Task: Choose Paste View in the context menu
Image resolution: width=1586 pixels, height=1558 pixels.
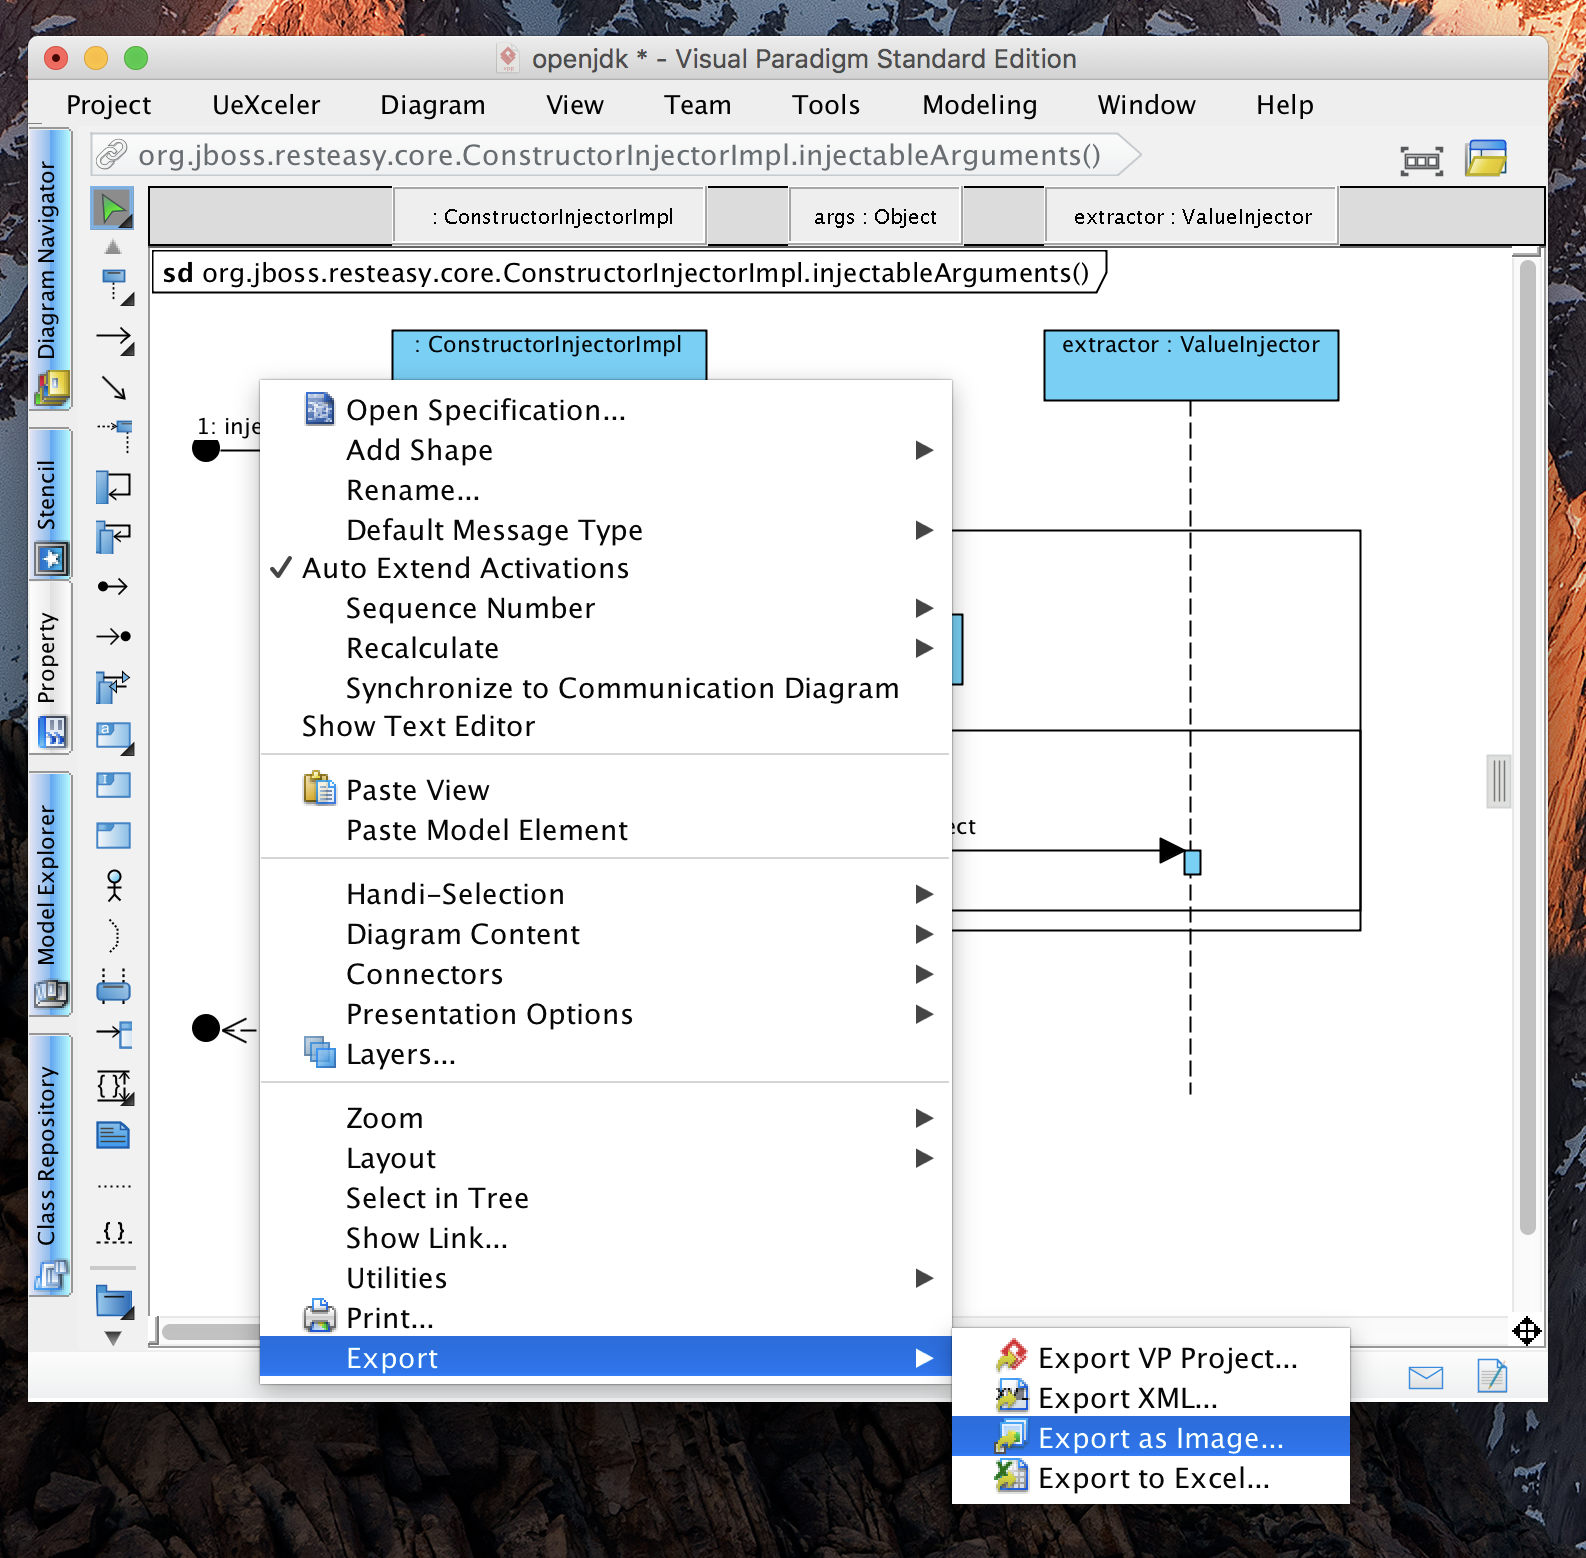Action: click(x=604, y=790)
